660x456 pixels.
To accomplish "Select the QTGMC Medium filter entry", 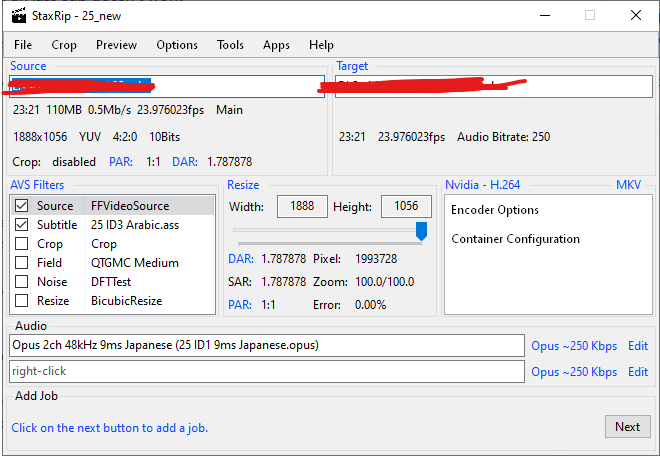I will [x=135, y=263].
